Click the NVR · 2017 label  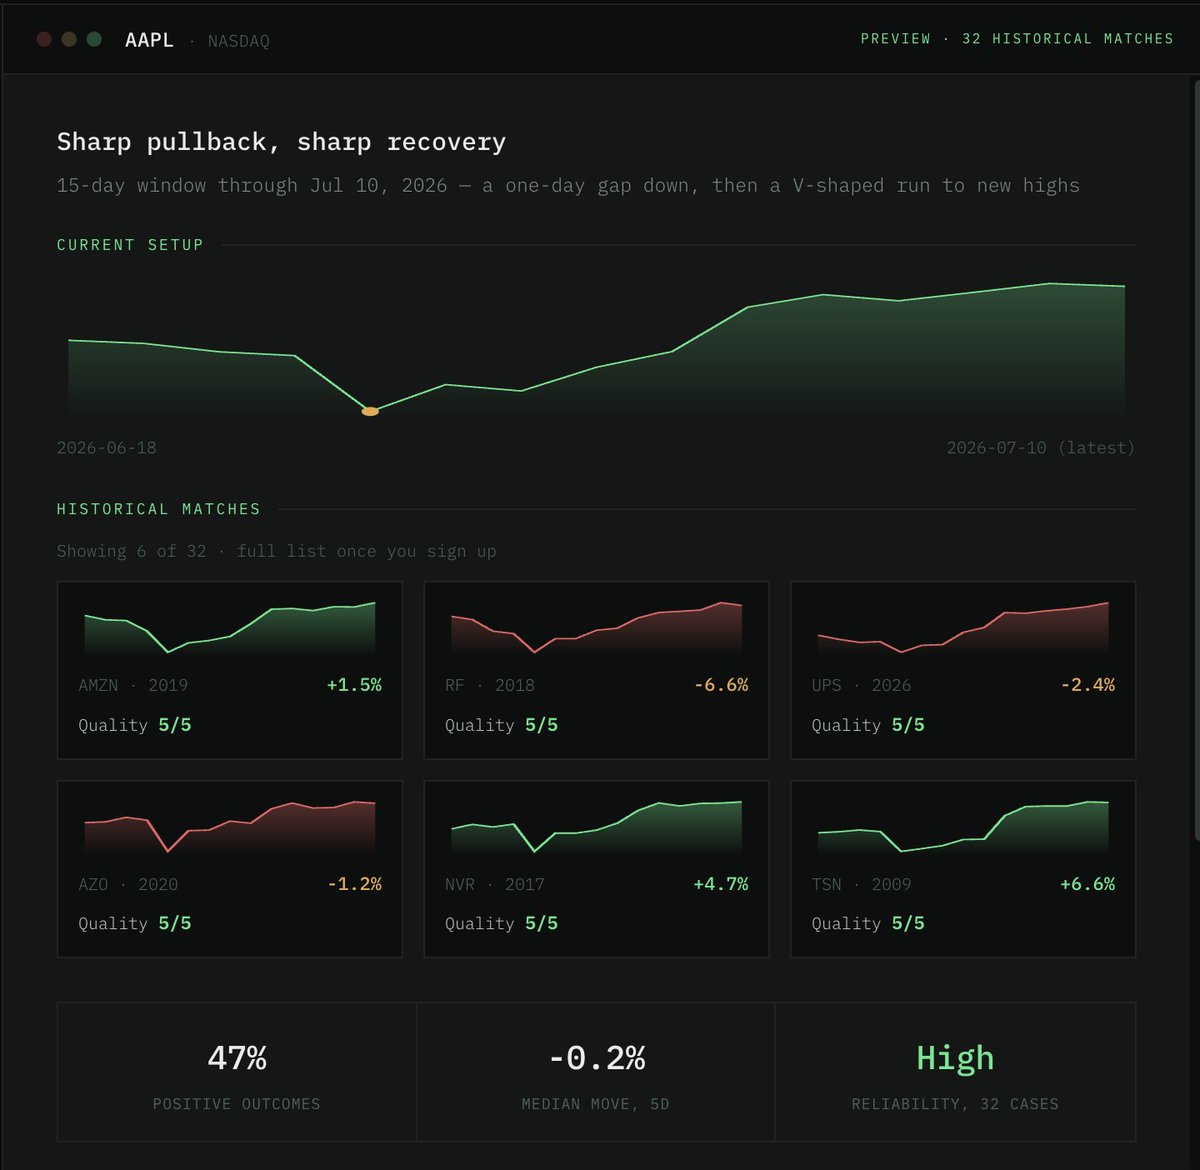click(x=495, y=884)
